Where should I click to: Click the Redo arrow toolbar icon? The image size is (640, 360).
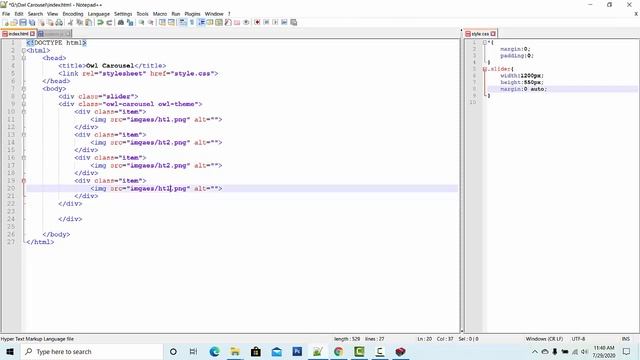pyautogui.click(x=109, y=22)
